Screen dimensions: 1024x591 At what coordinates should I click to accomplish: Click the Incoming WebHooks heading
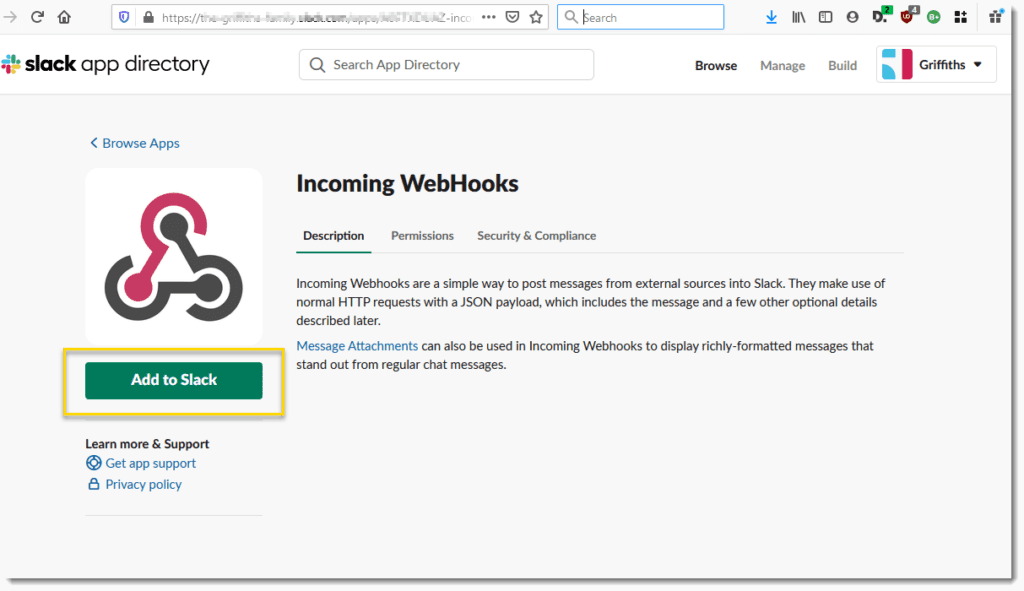(x=408, y=184)
